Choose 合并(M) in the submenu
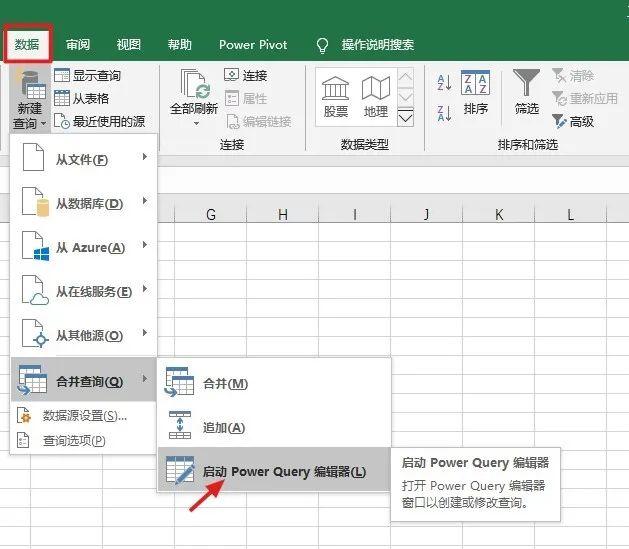 click(274, 383)
